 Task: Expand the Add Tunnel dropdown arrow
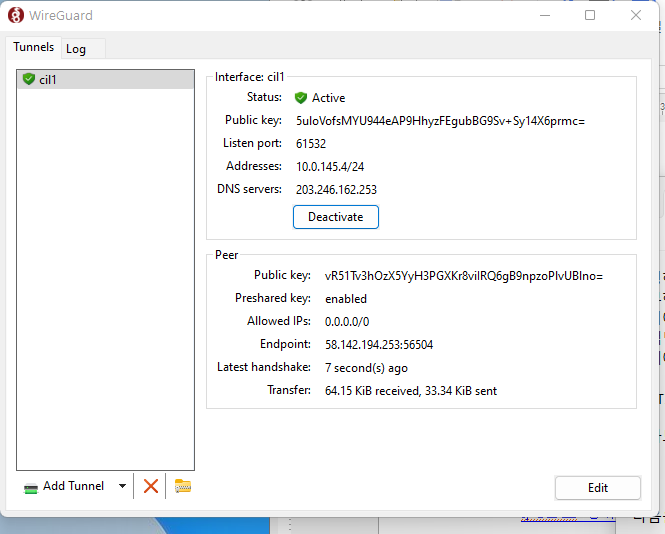tap(123, 486)
